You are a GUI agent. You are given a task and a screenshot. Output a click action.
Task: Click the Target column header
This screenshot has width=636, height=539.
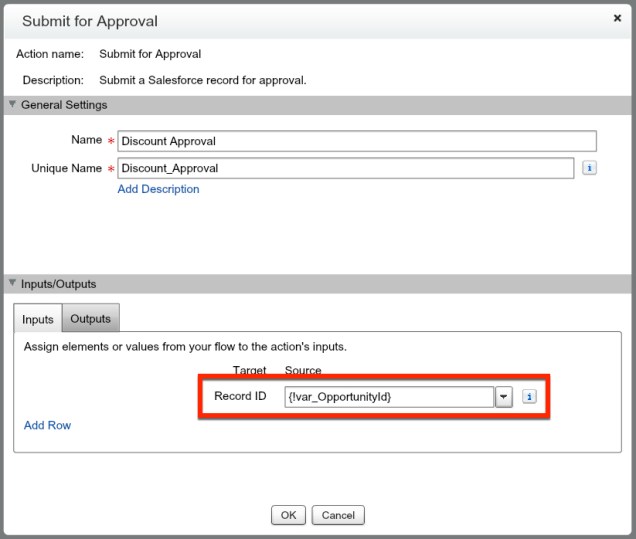coord(249,371)
